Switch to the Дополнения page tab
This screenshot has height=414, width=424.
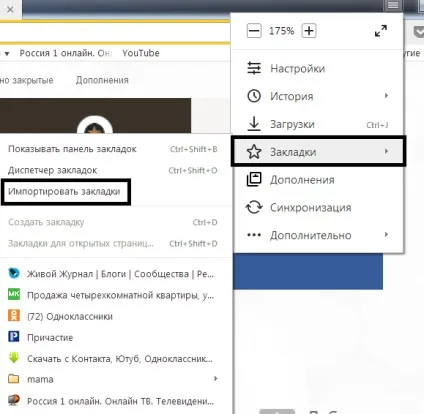102,80
